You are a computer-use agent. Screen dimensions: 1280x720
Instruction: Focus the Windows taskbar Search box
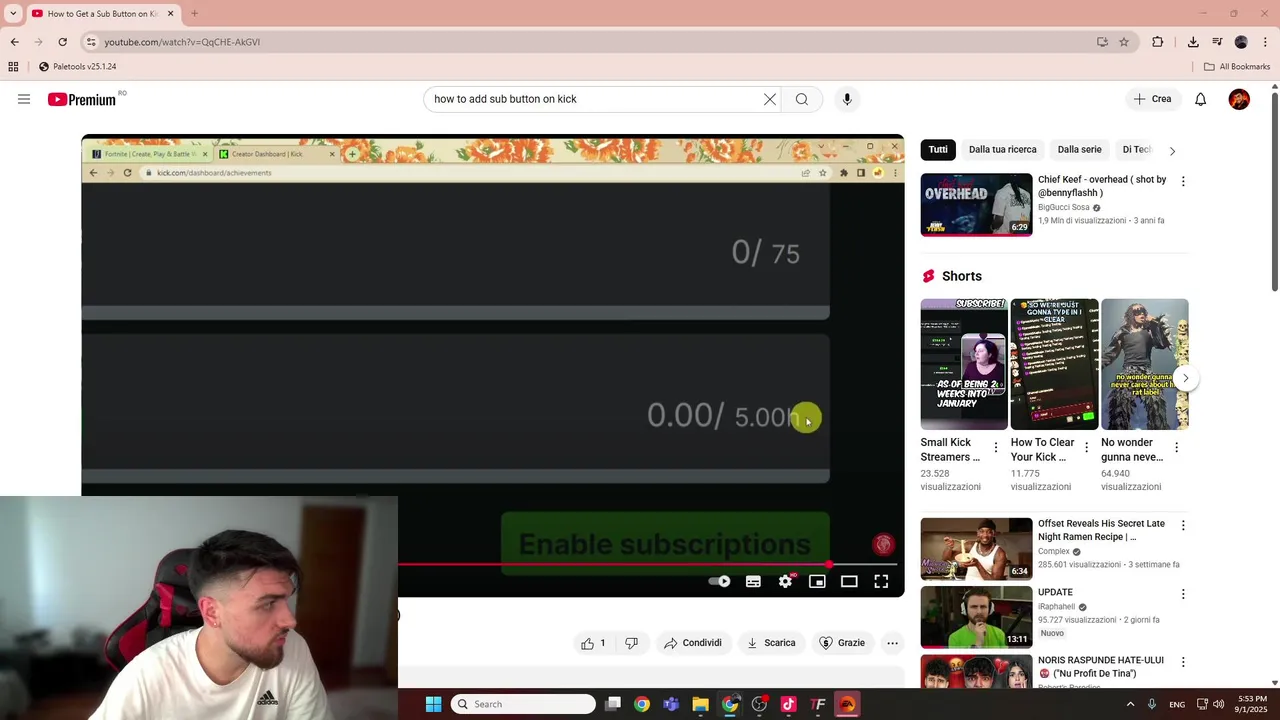523,704
